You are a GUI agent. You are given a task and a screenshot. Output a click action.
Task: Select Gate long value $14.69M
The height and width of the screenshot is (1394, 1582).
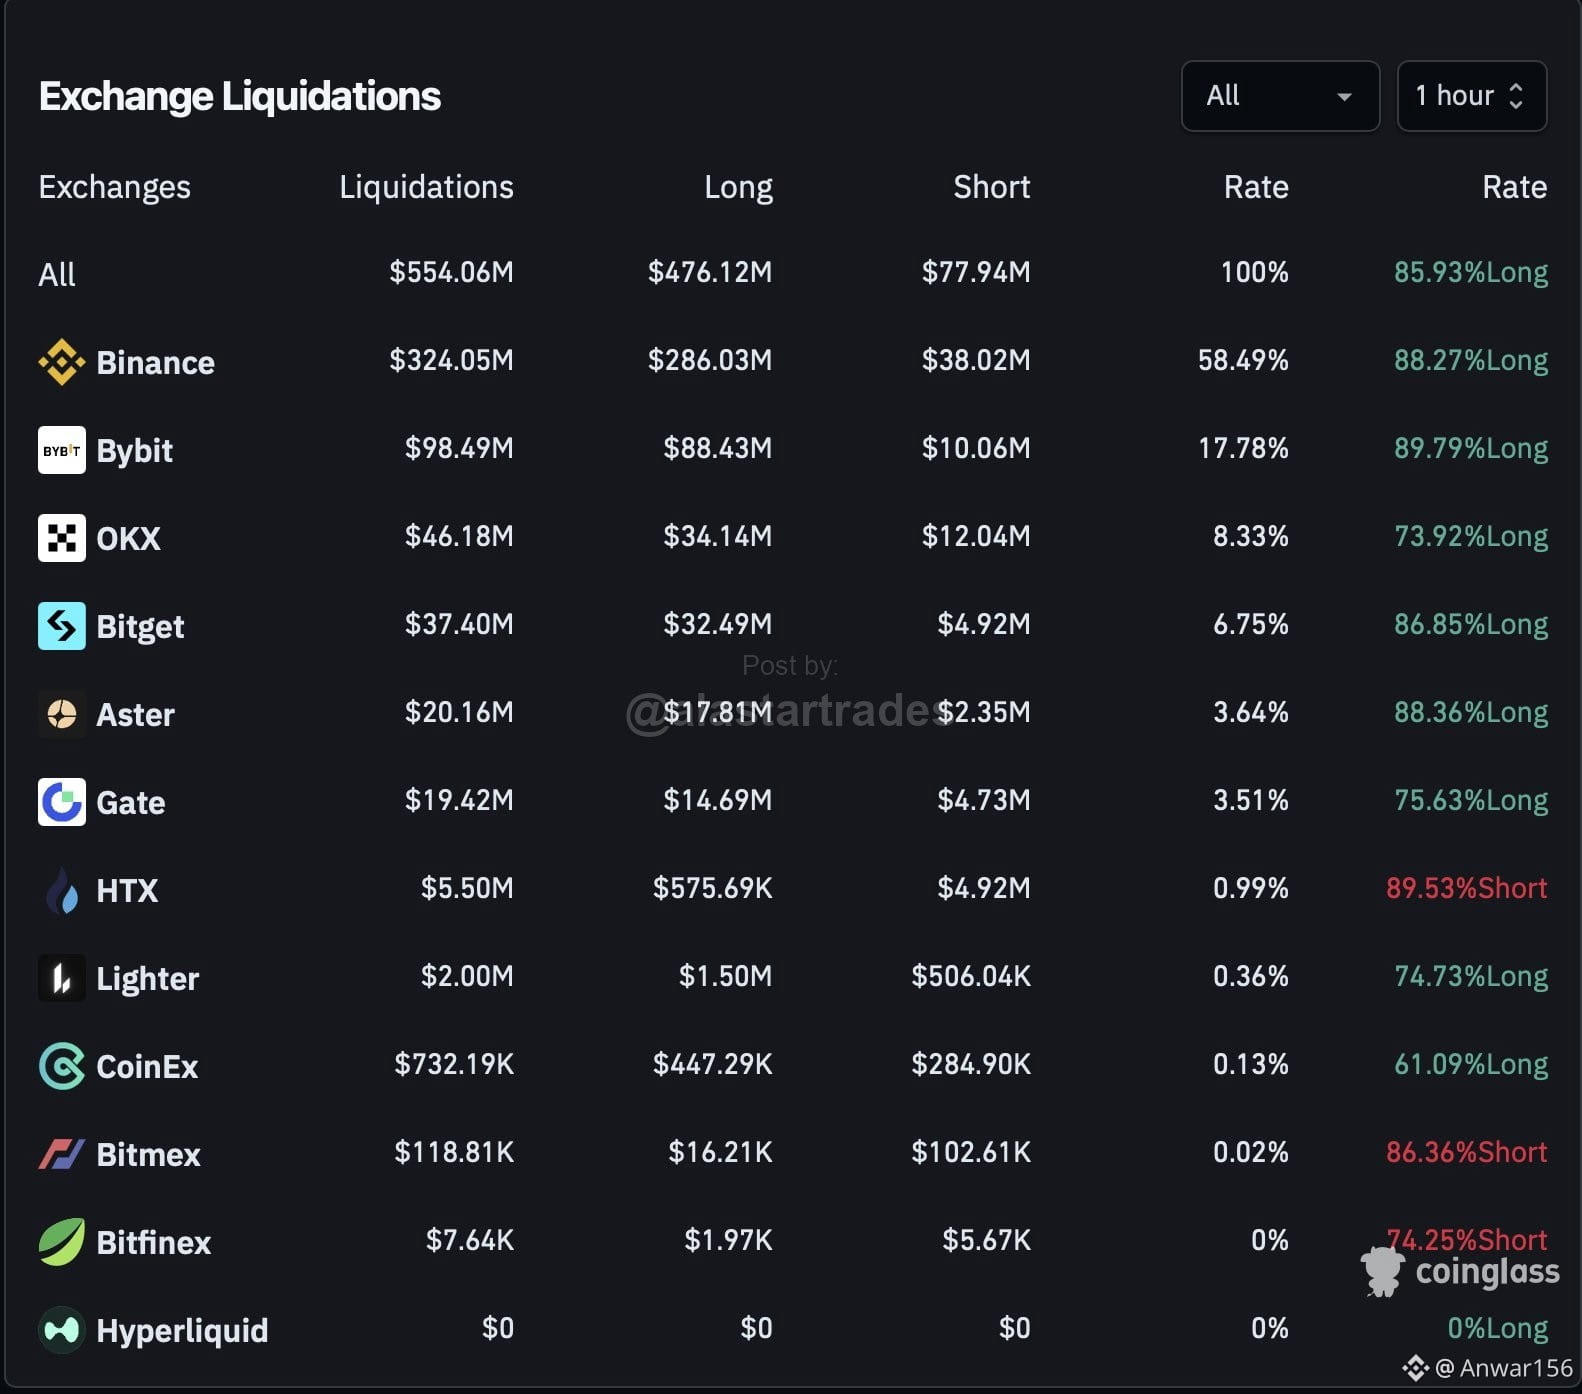tap(718, 800)
